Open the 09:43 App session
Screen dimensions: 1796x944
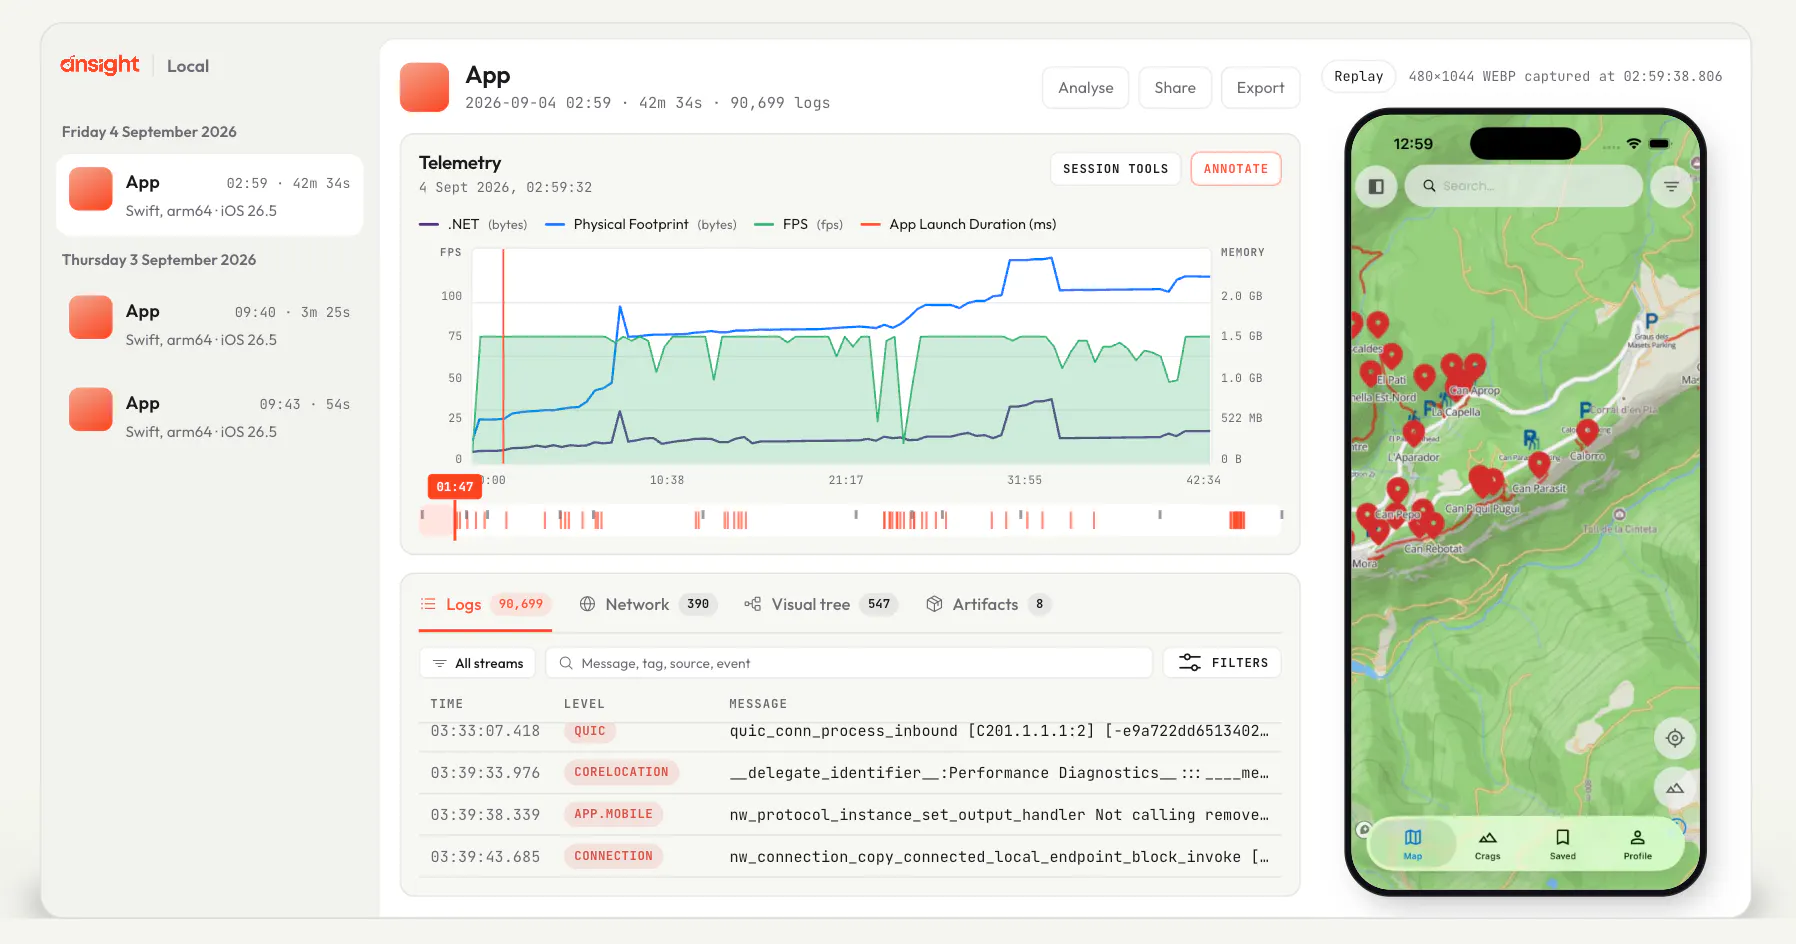209,417
